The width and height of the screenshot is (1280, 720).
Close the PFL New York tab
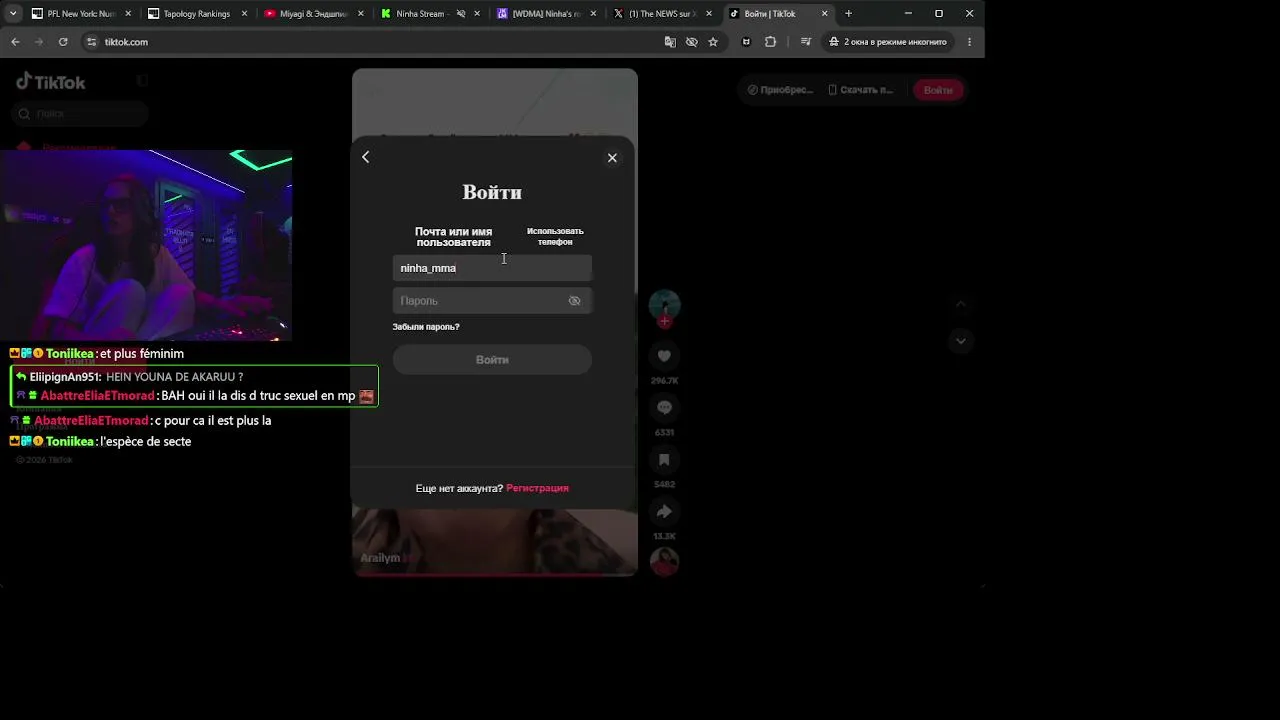128,14
